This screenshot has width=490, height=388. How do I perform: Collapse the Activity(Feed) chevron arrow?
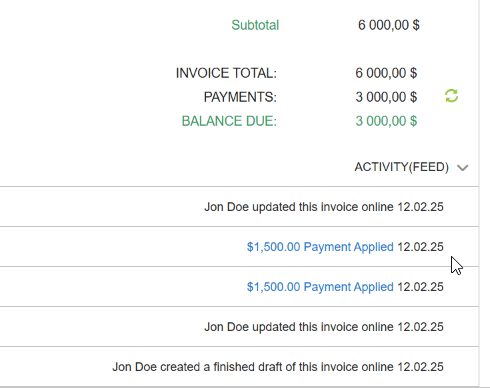click(463, 167)
